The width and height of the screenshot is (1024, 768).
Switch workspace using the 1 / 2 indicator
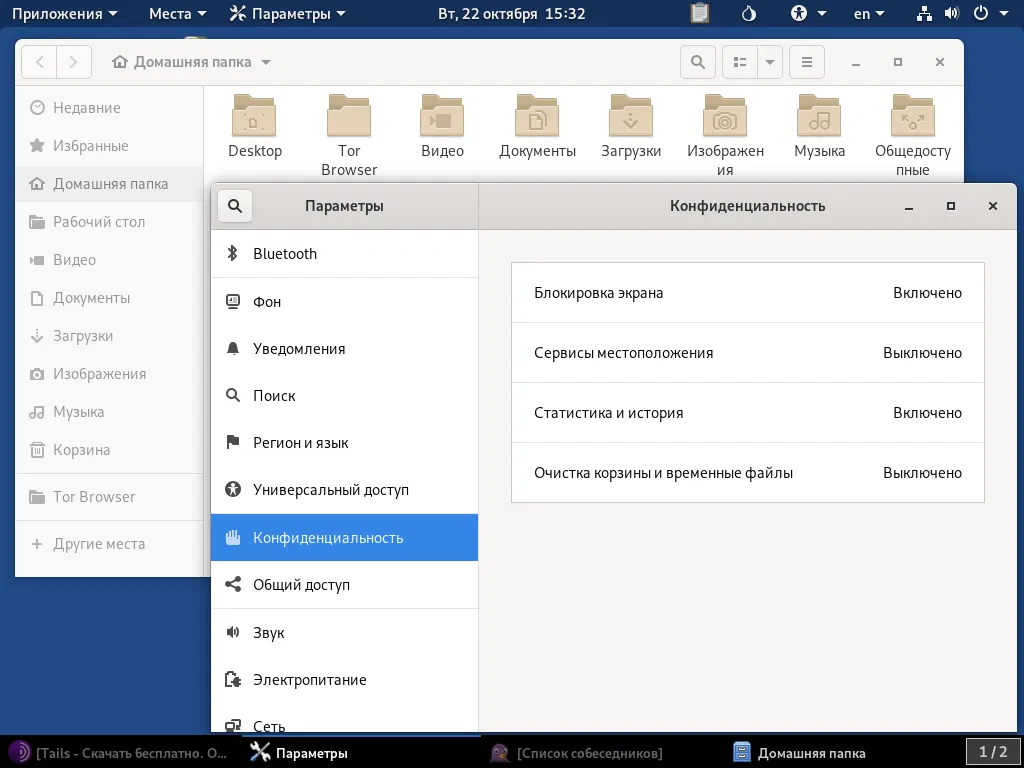(x=992, y=752)
